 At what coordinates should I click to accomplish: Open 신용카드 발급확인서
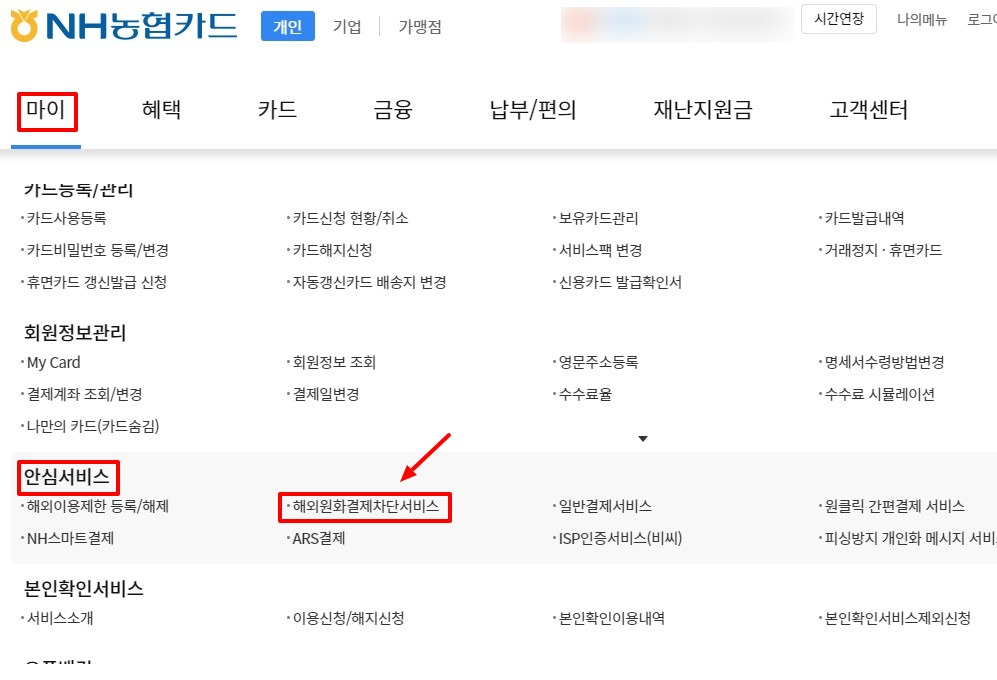(620, 282)
